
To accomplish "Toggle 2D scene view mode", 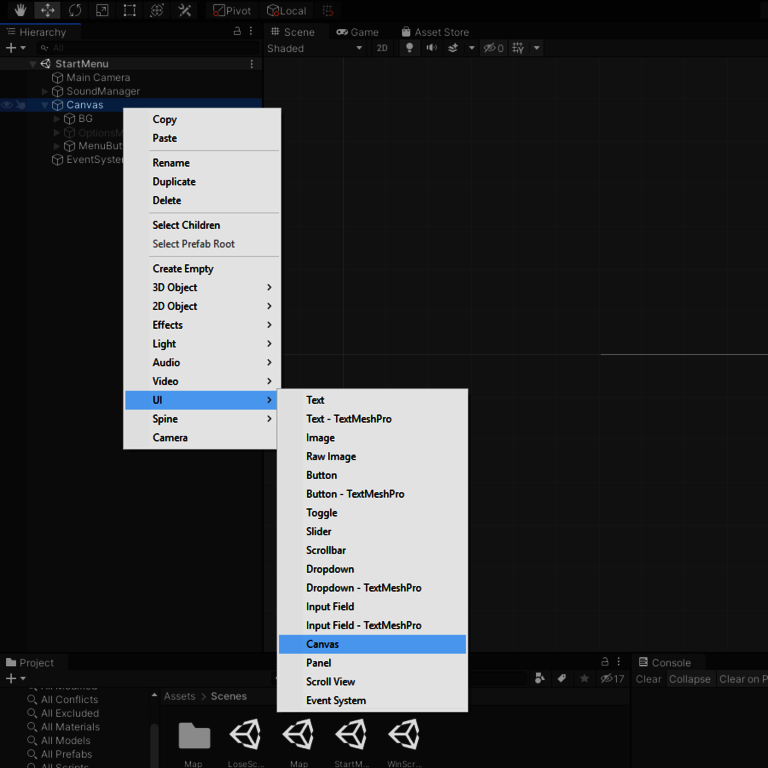I will (x=382, y=48).
